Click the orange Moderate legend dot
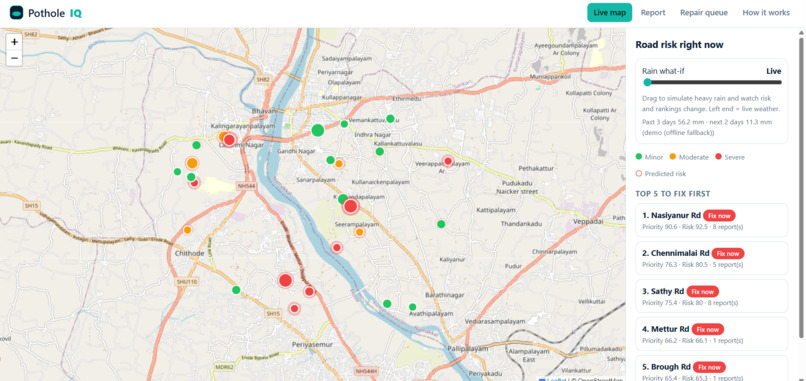 click(x=673, y=157)
